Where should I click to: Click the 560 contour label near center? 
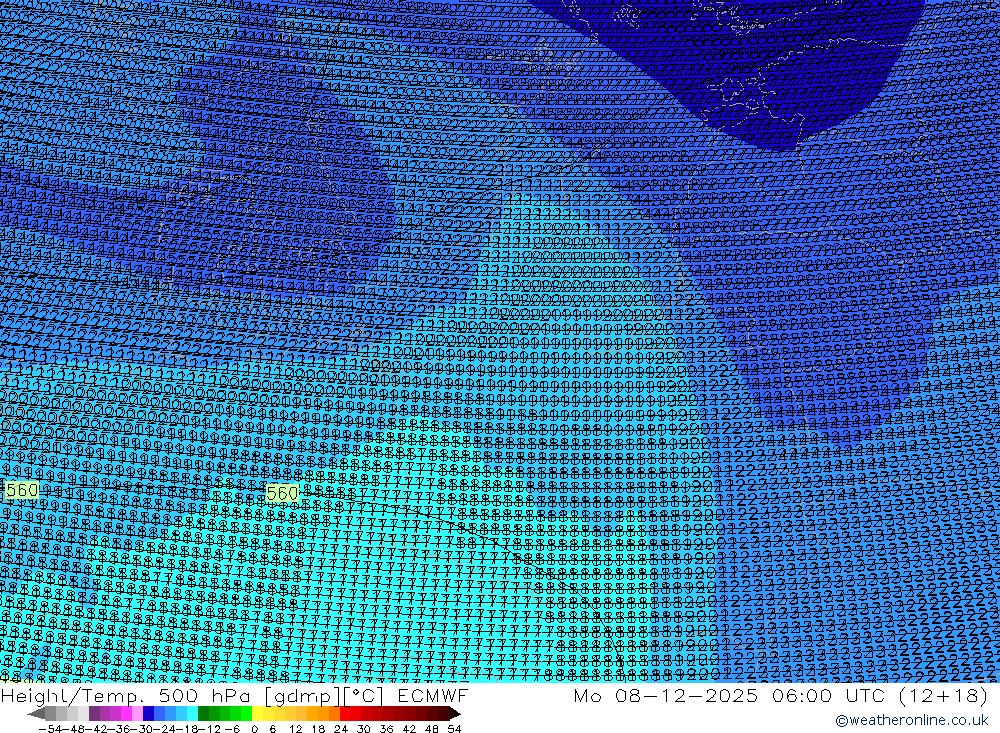[282, 493]
